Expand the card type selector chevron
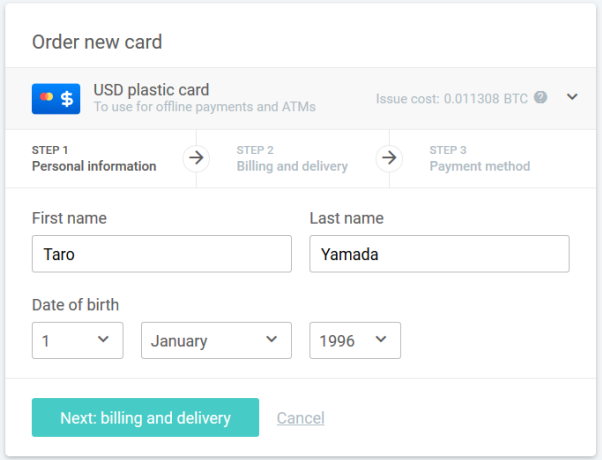The height and width of the screenshot is (460, 602). pos(572,97)
